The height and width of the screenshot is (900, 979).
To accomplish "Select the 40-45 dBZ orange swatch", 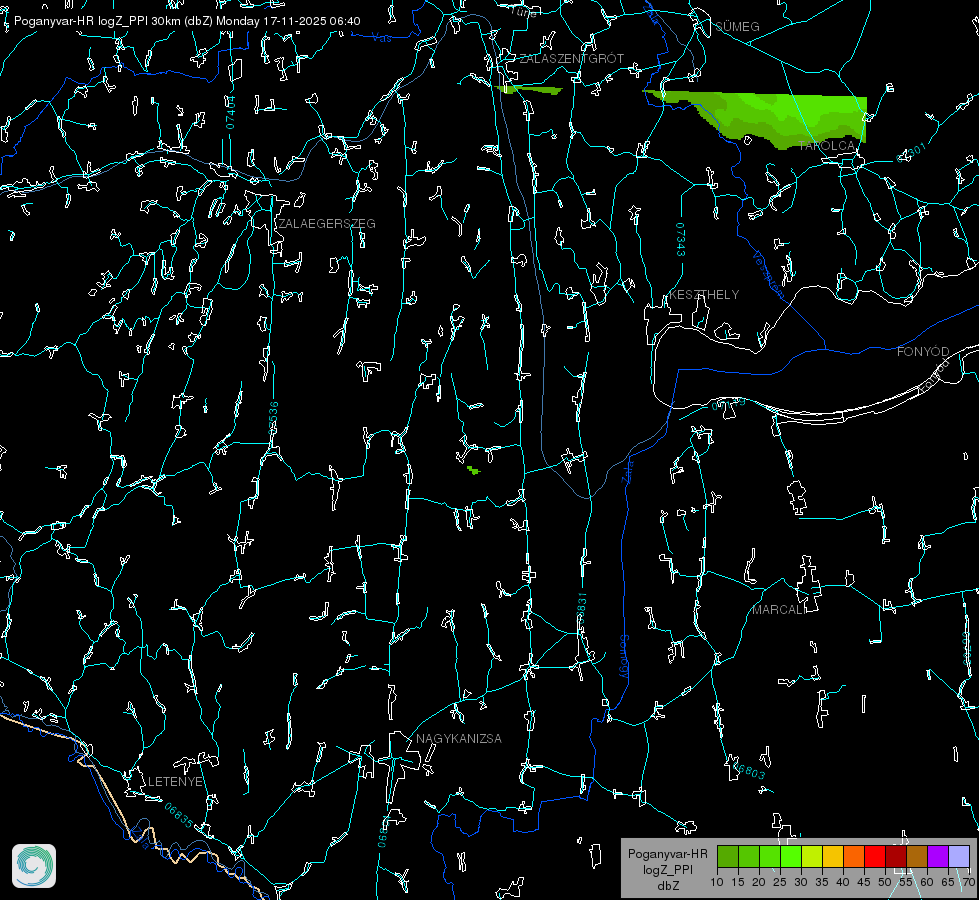I will [854, 856].
